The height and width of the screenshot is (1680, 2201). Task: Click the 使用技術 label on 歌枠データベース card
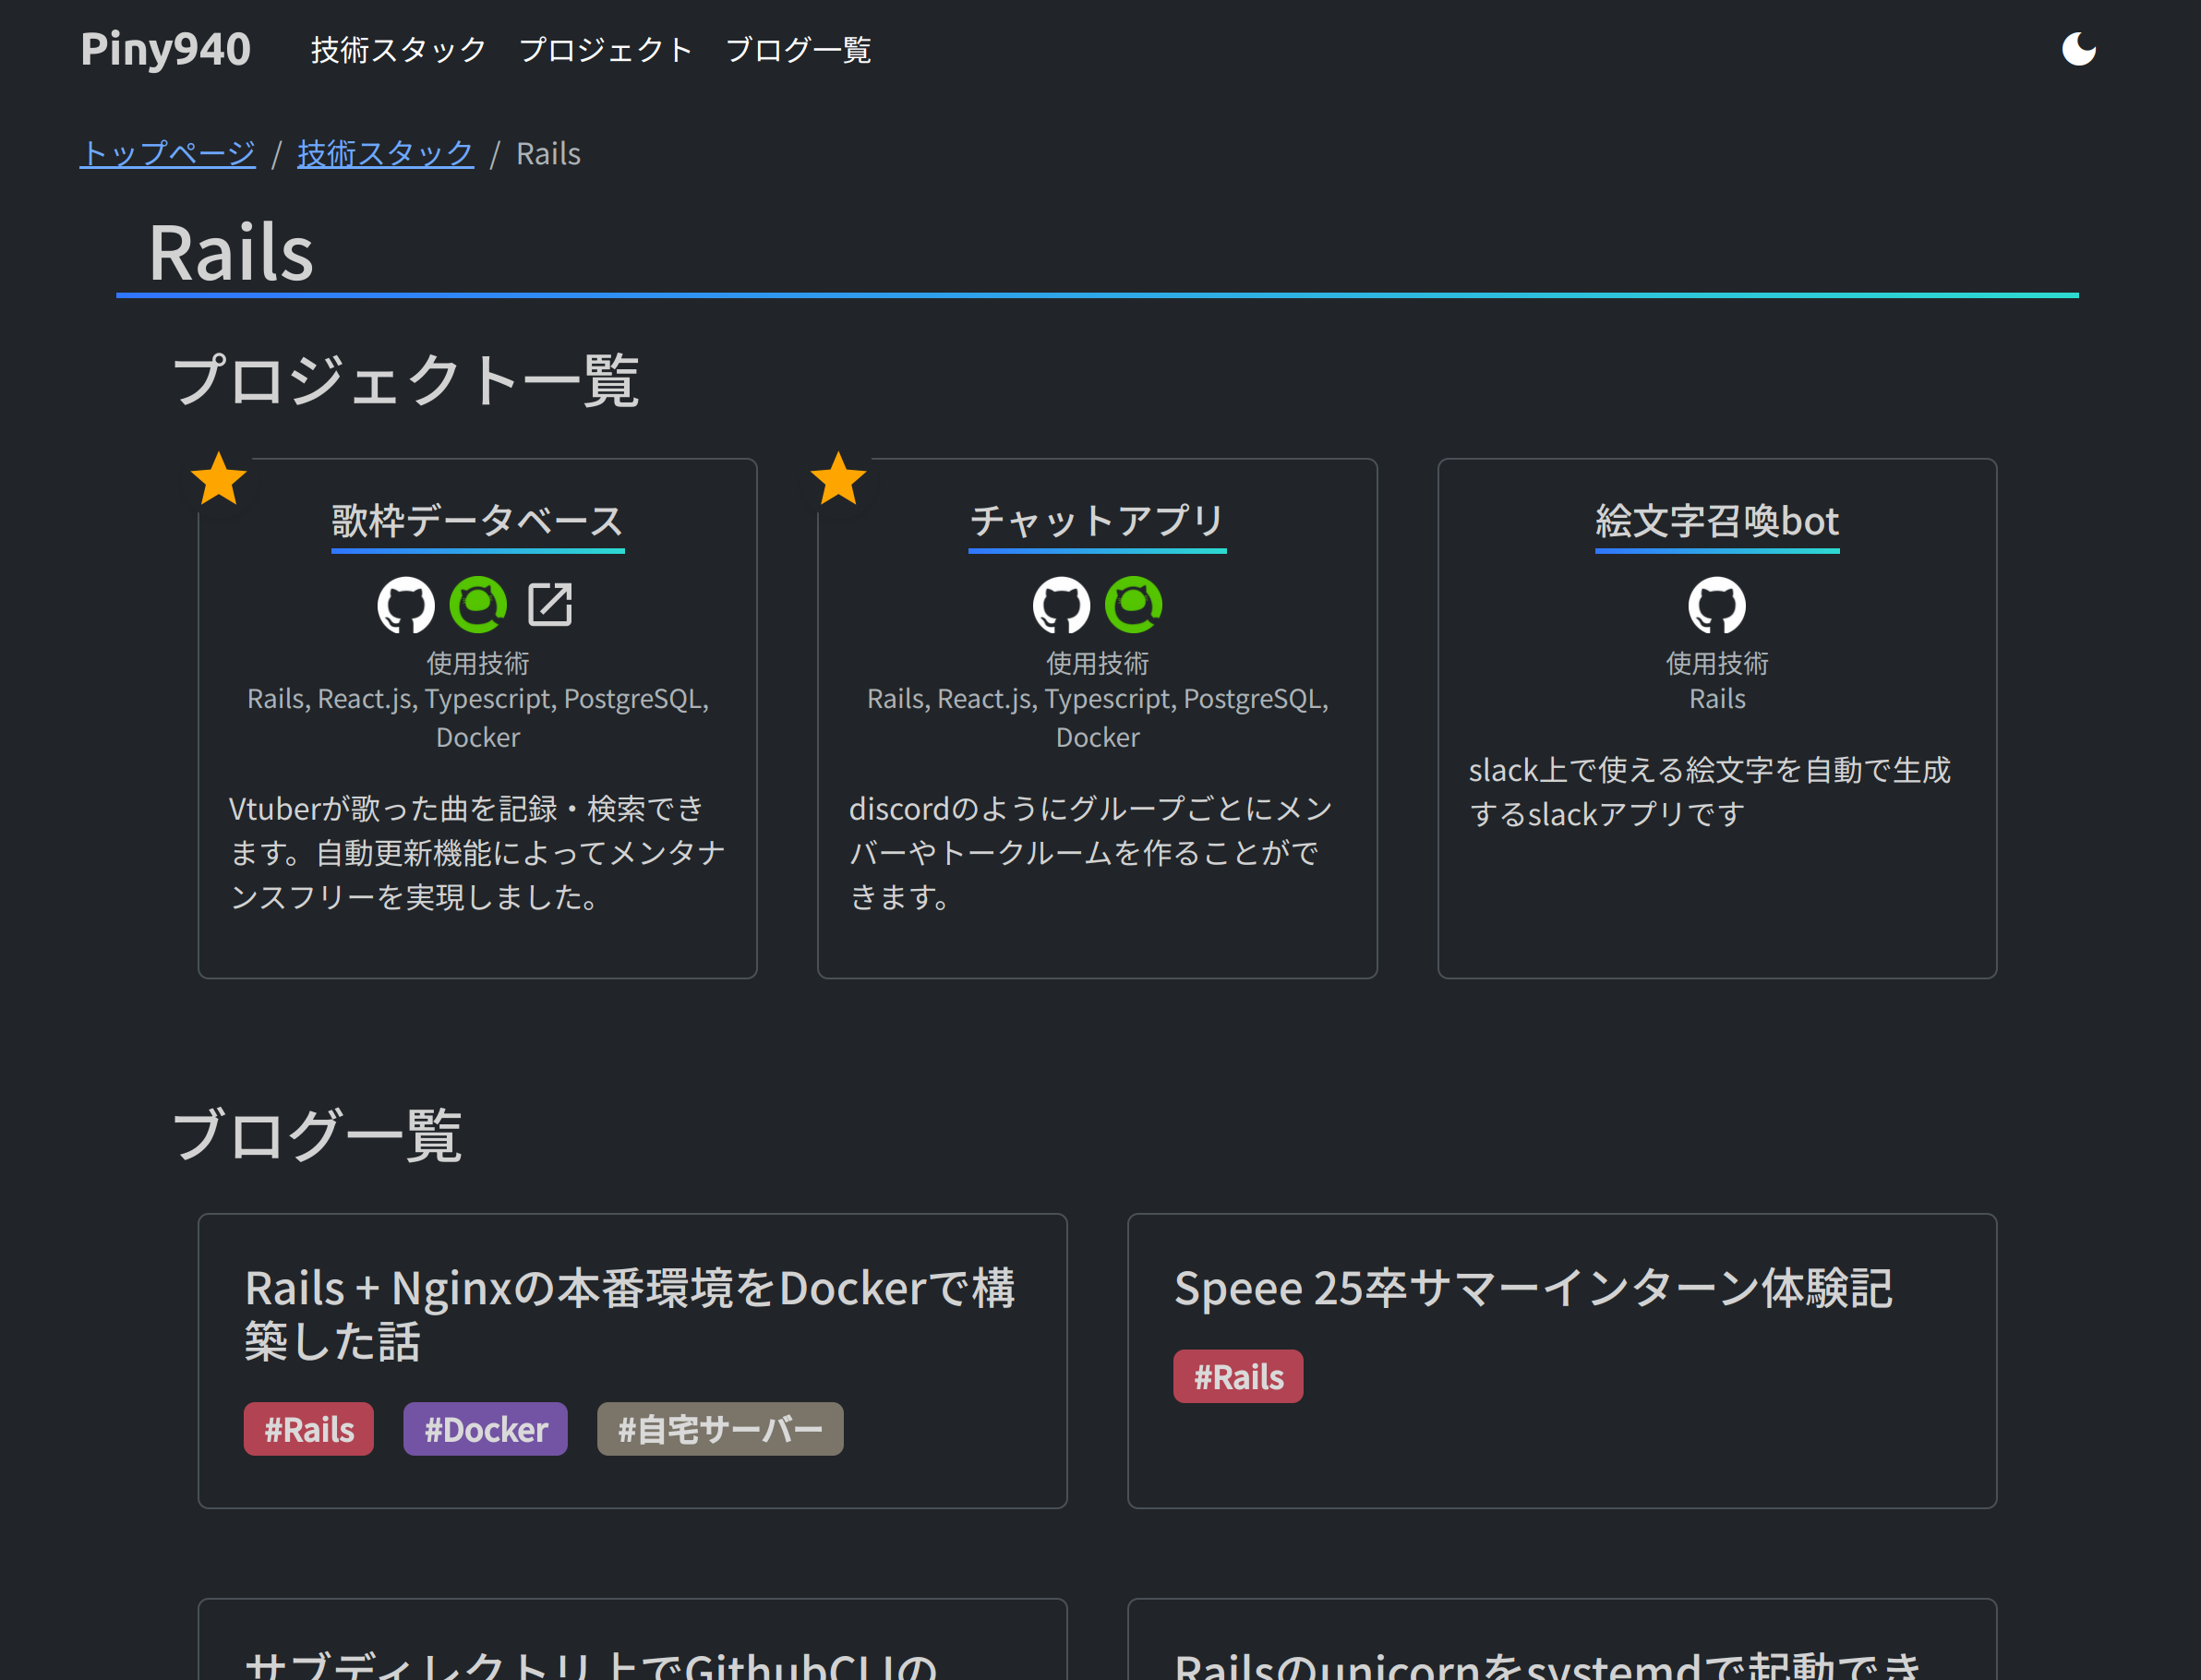(x=478, y=663)
